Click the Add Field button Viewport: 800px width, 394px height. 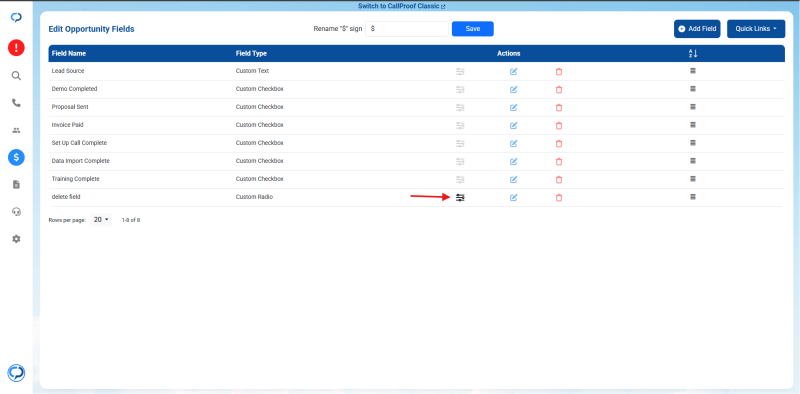pos(697,29)
